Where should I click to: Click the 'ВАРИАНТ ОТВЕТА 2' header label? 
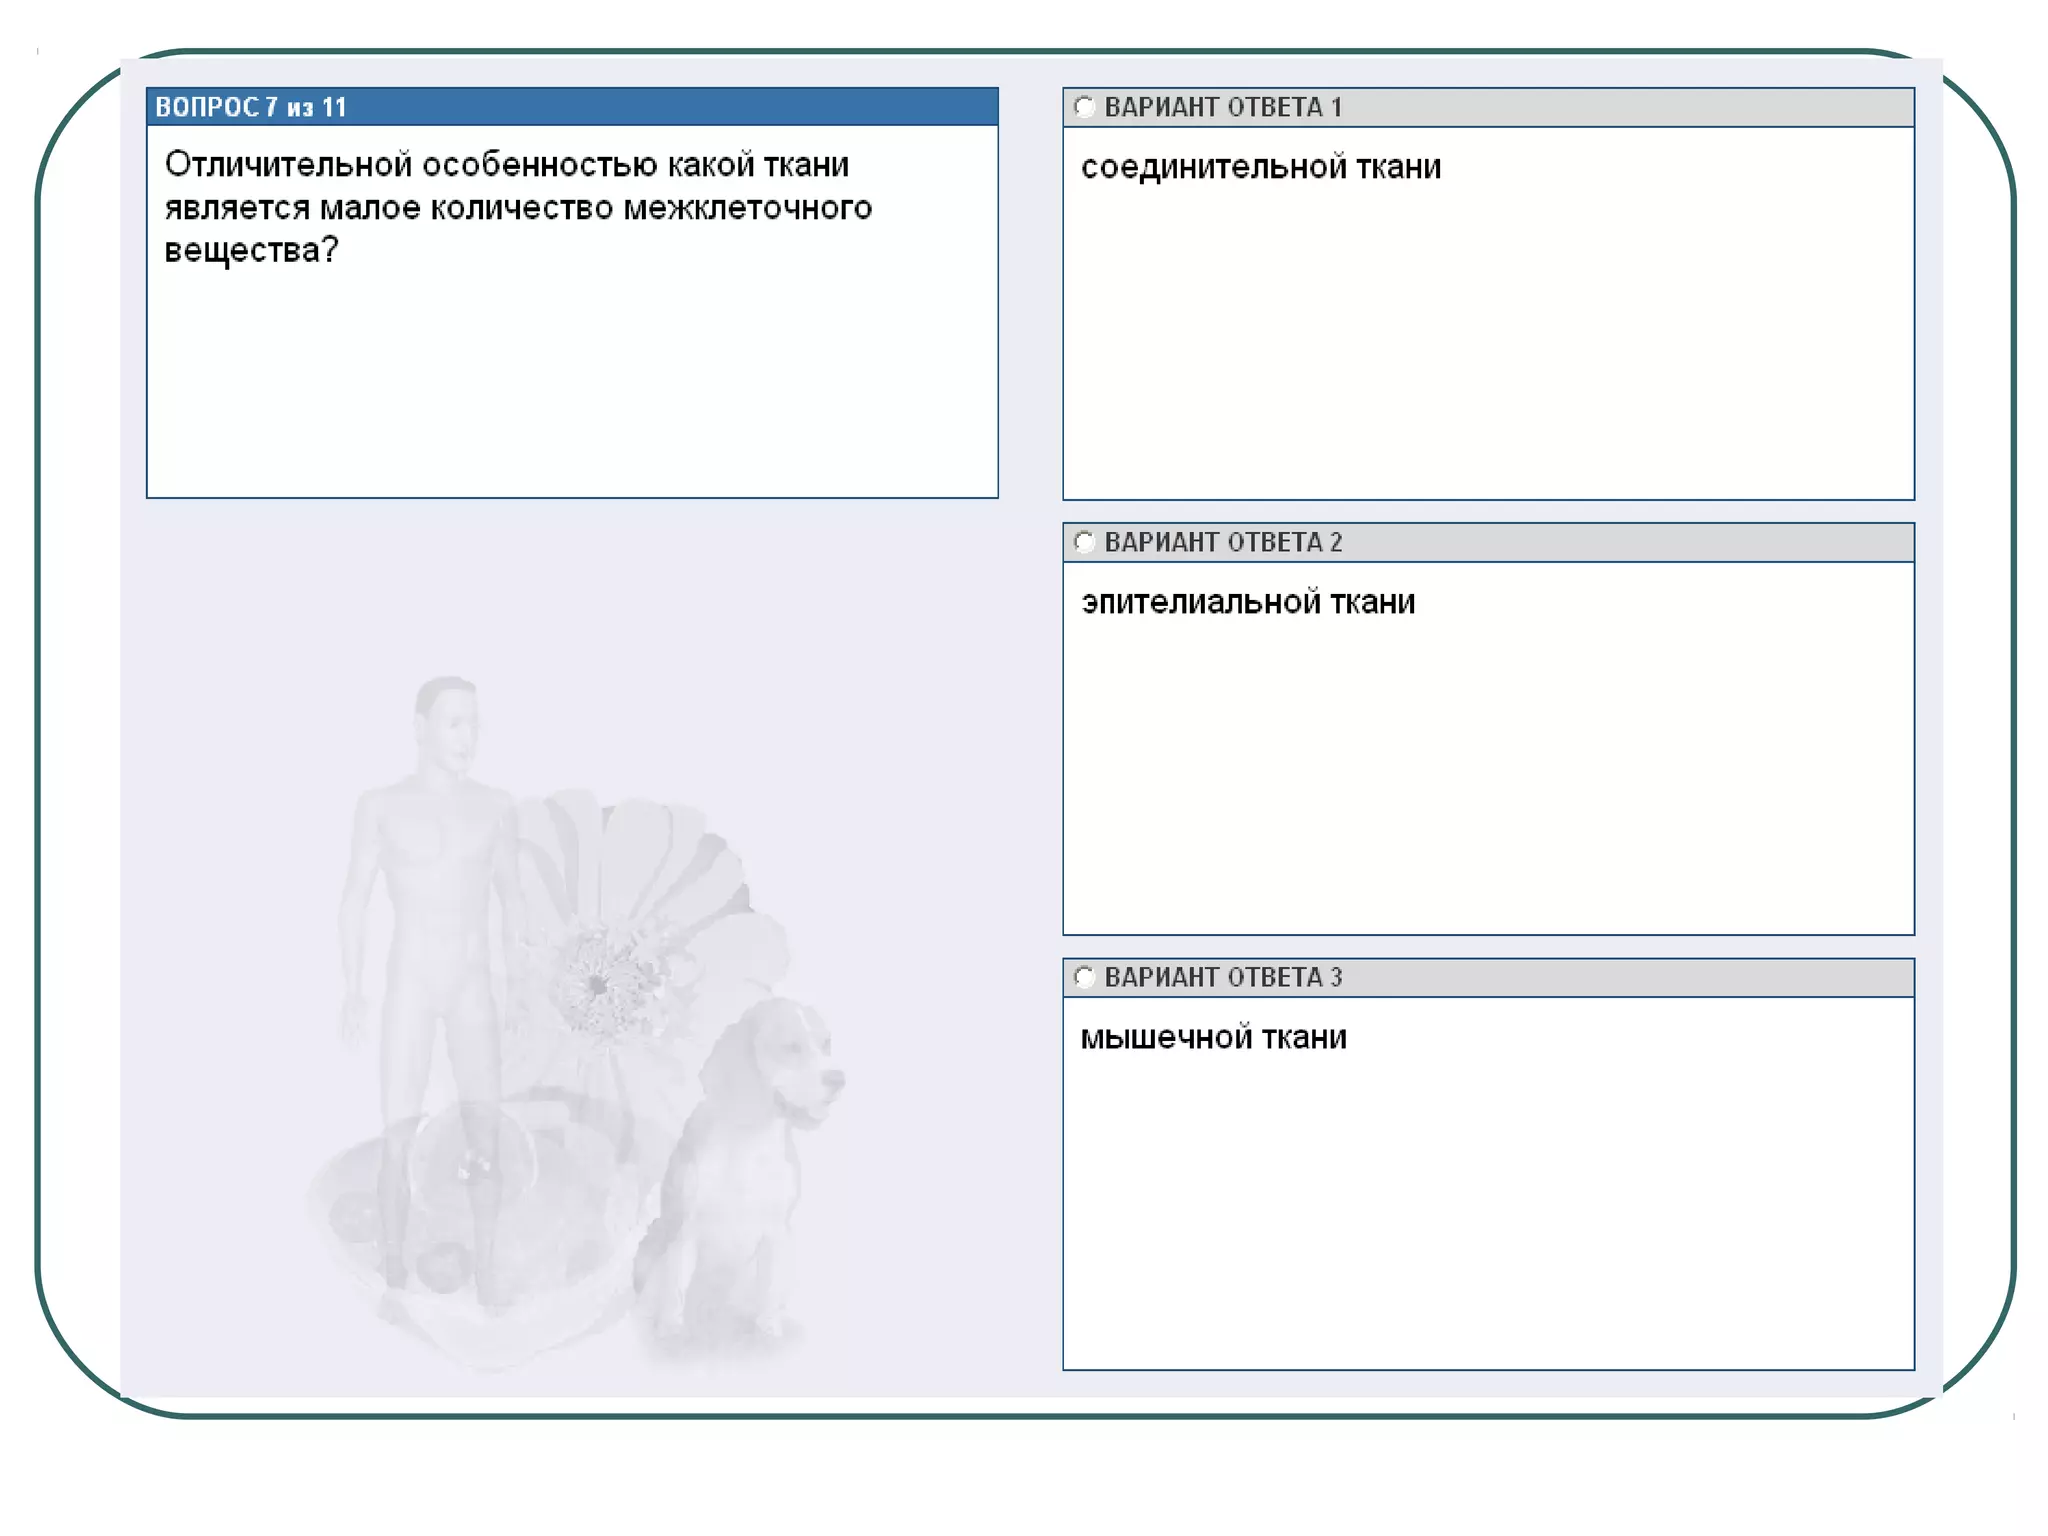[1223, 542]
